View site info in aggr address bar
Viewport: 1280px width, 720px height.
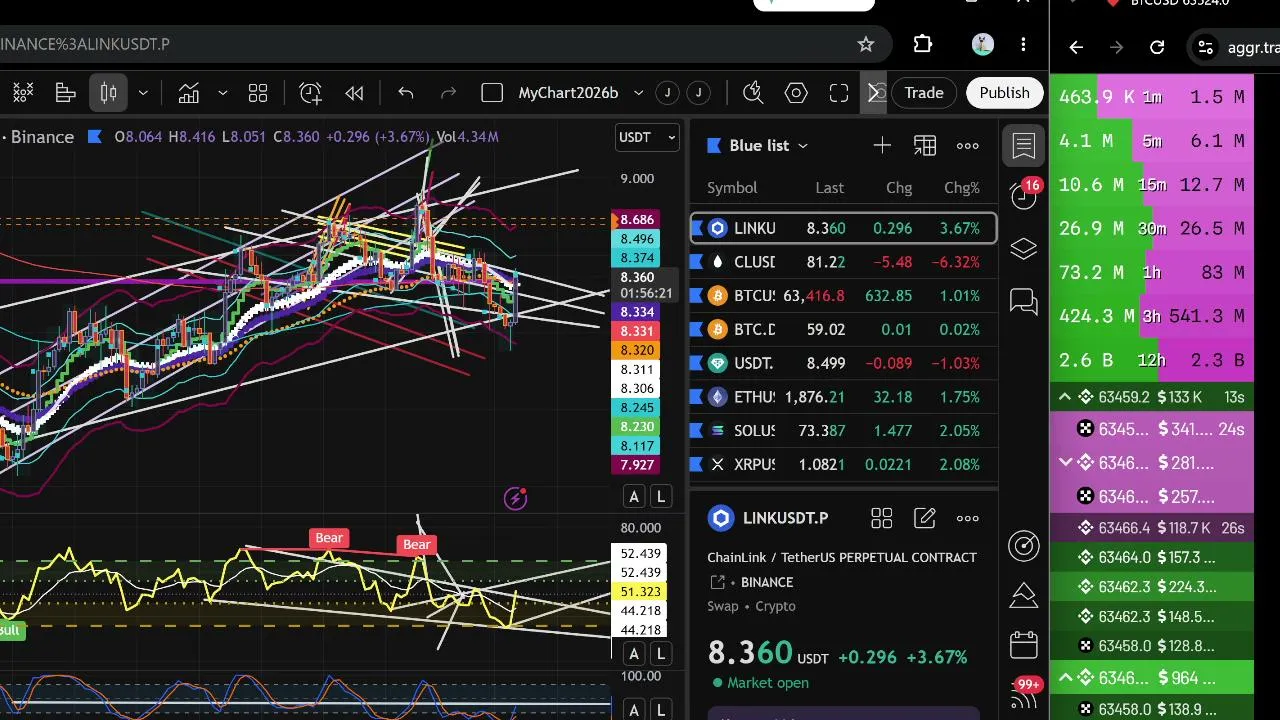click(1207, 47)
